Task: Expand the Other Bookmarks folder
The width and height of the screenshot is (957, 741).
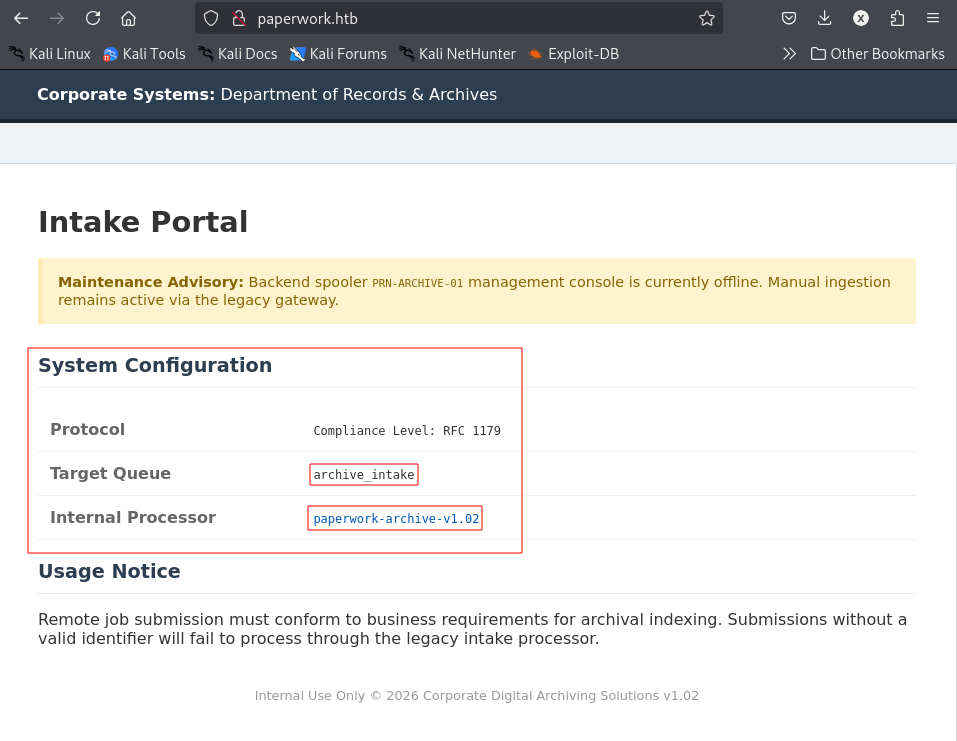Action: (878, 54)
